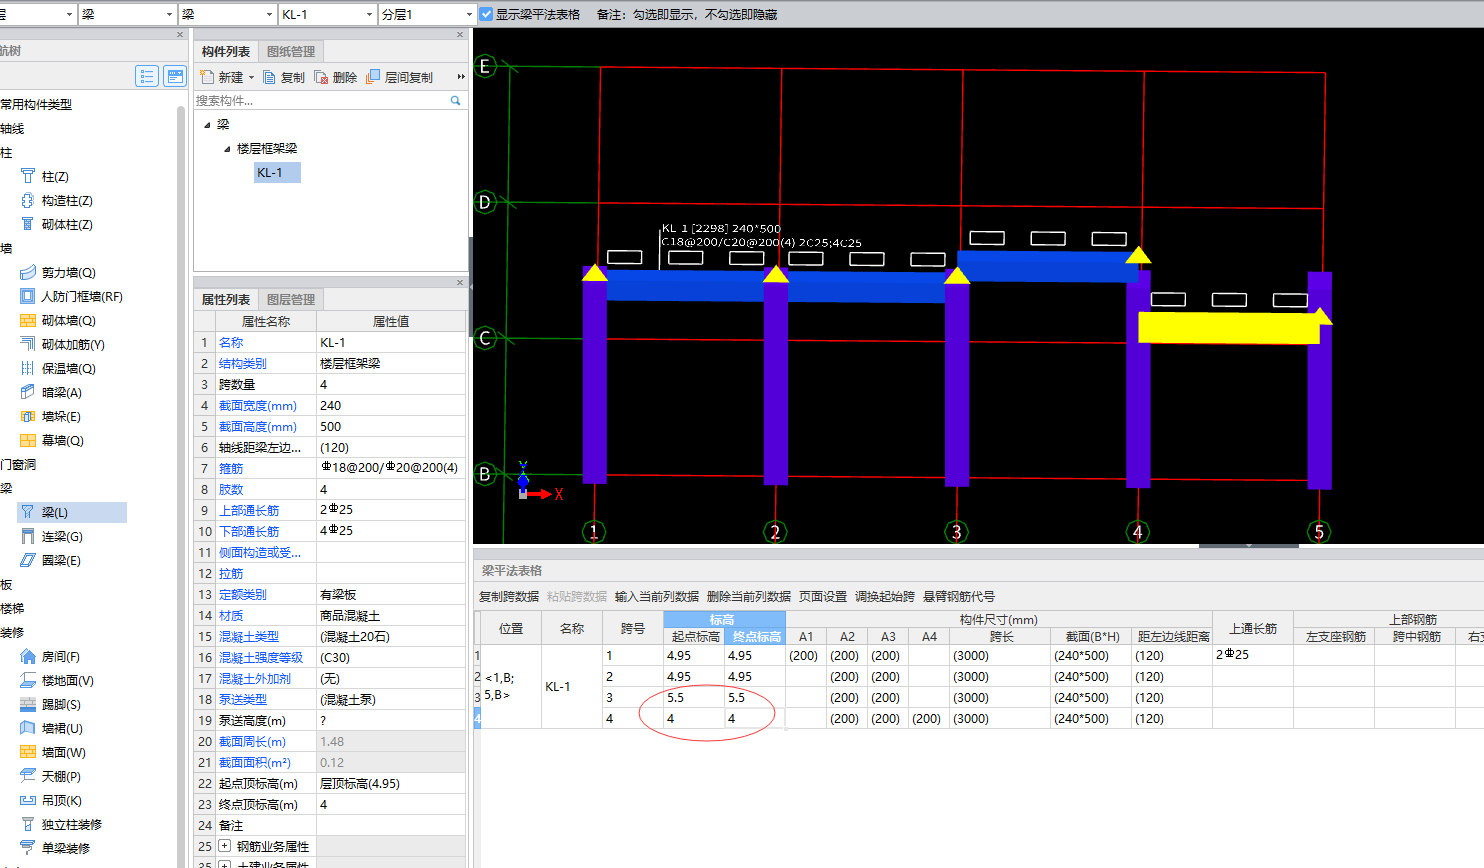1484x868 pixels.
Task: Click the 删除 button
Action: [x=336, y=77]
